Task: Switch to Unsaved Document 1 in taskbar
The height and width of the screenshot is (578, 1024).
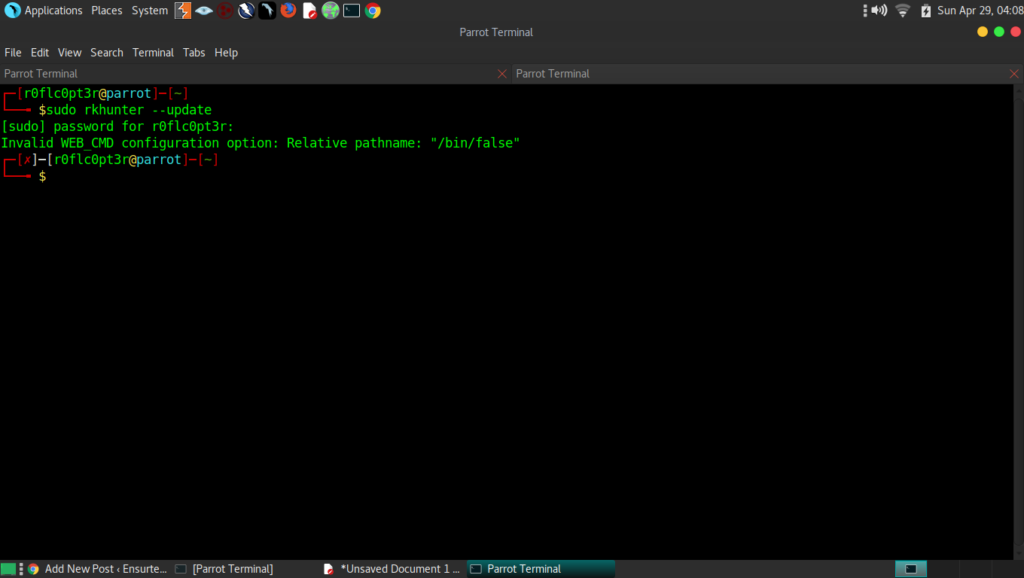Action: click(392, 569)
